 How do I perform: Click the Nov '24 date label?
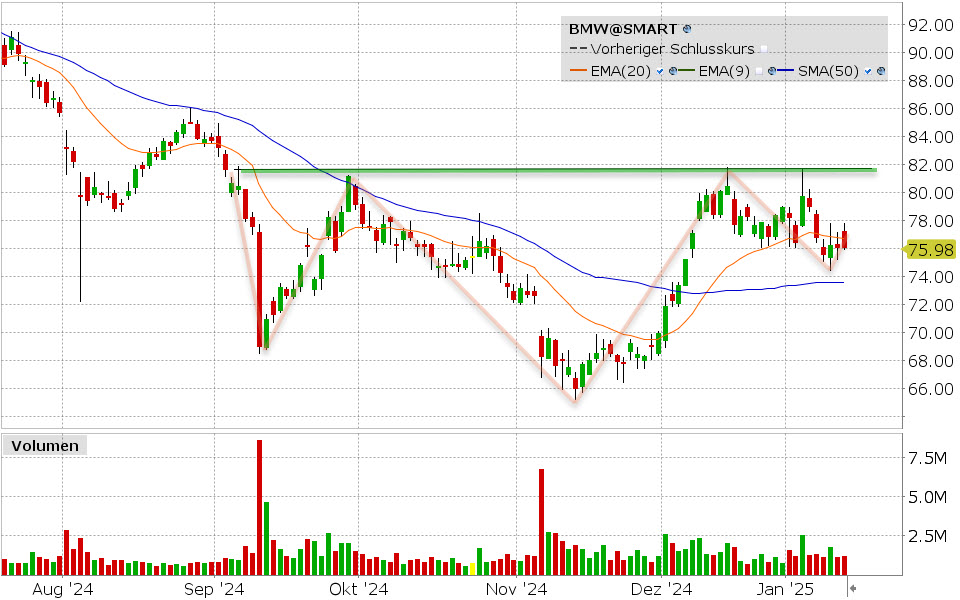point(516,589)
